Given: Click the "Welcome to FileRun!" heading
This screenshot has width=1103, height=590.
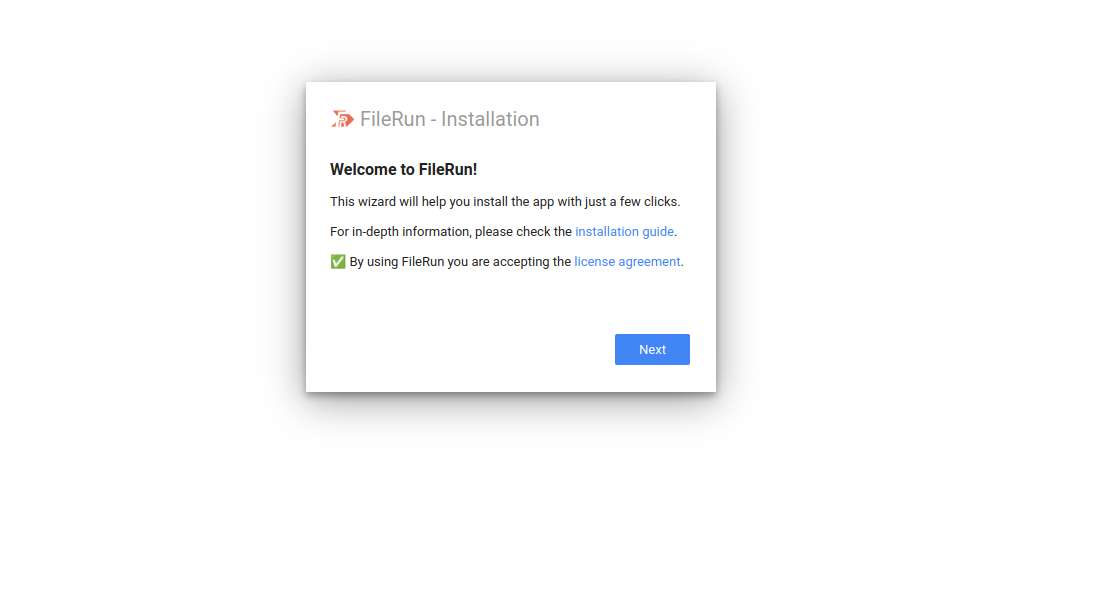Looking at the screenshot, I should (403, 170).
